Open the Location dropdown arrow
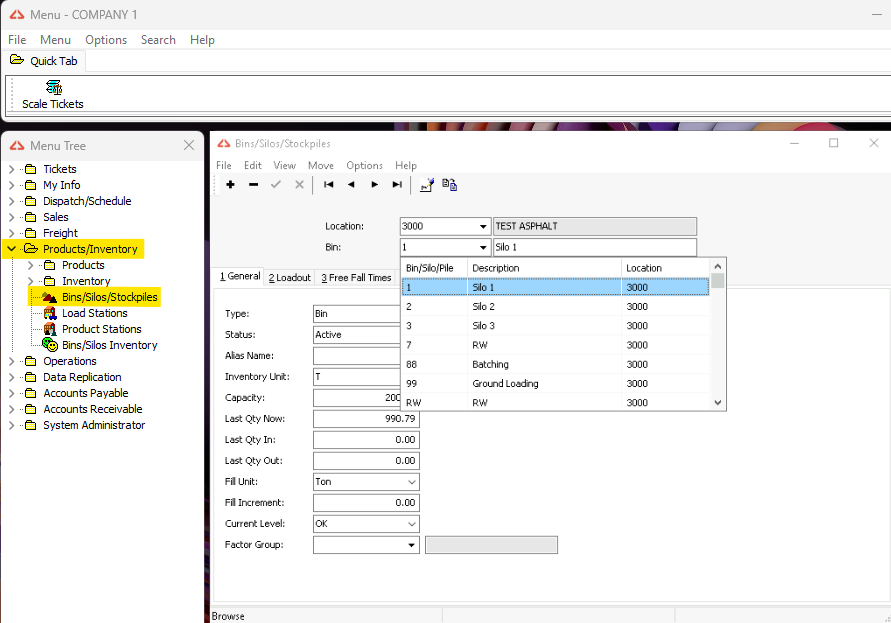 pos(483,226)
